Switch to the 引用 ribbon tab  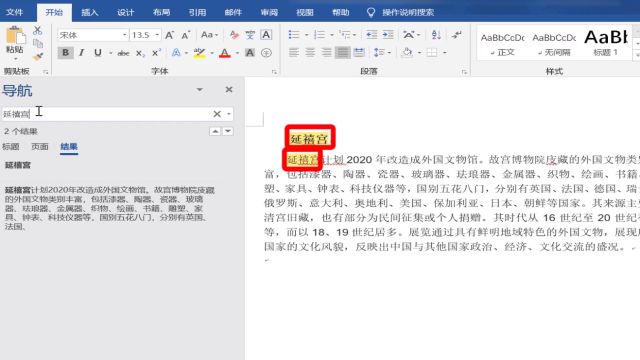point(197,13)
